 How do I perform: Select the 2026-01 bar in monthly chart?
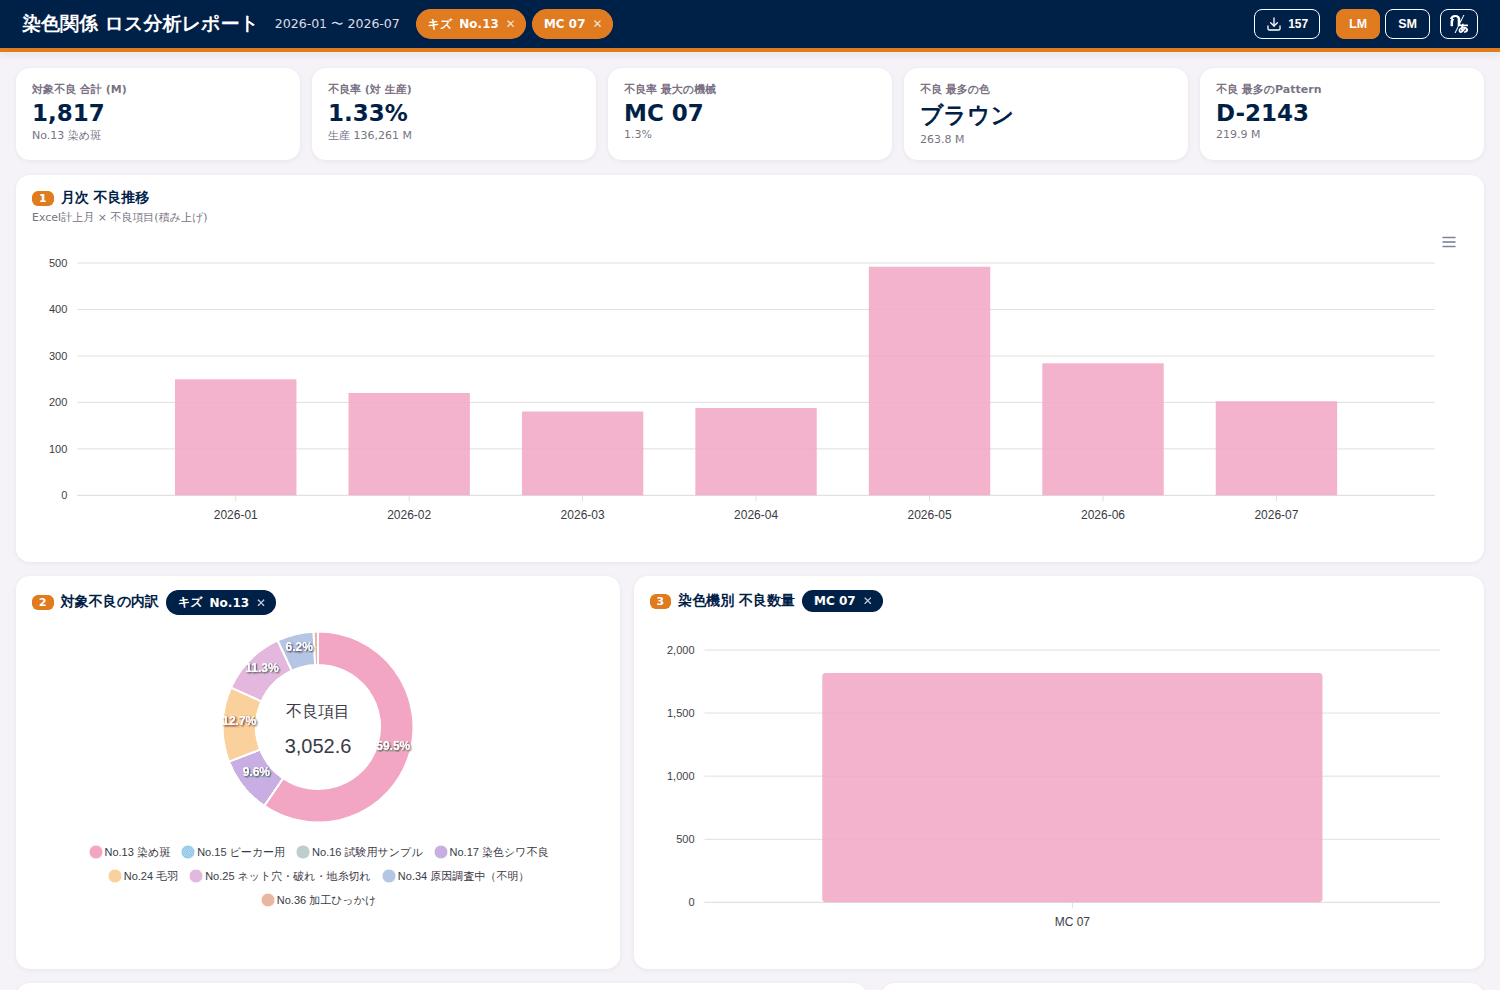click(236, 437)
